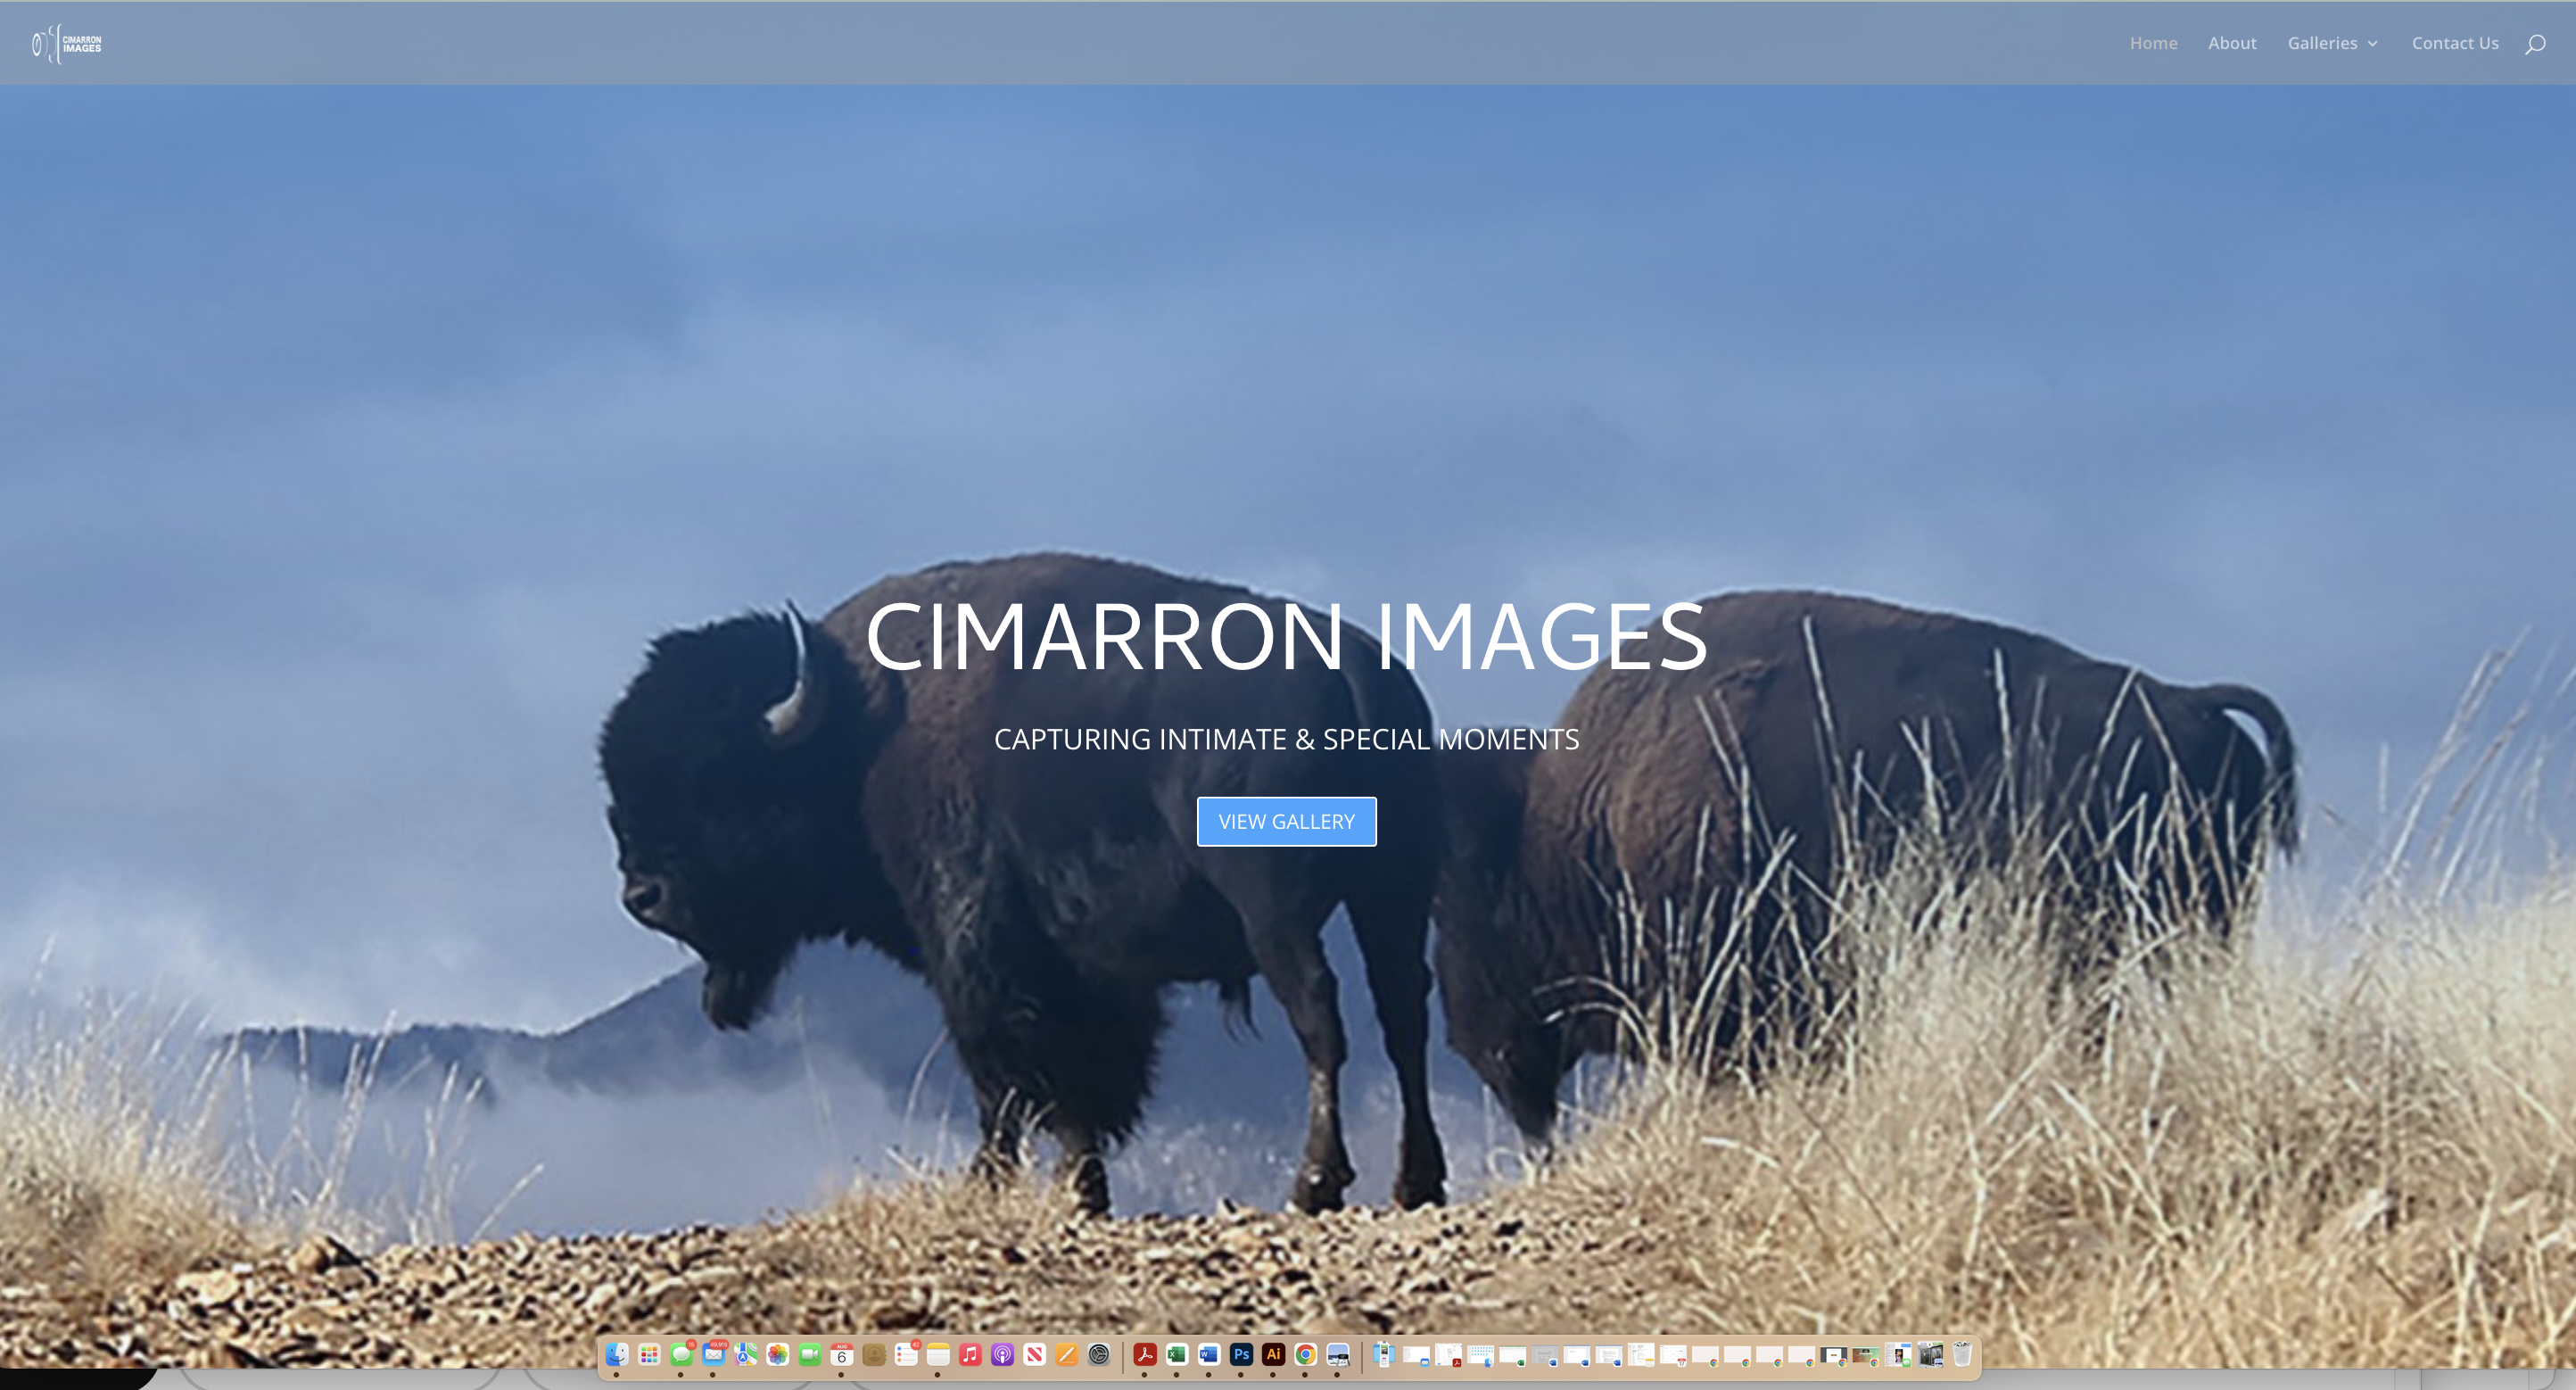Launch Maps from the dock
This screenshot has width=2576, height=1390.
[x=745, y=1354]
